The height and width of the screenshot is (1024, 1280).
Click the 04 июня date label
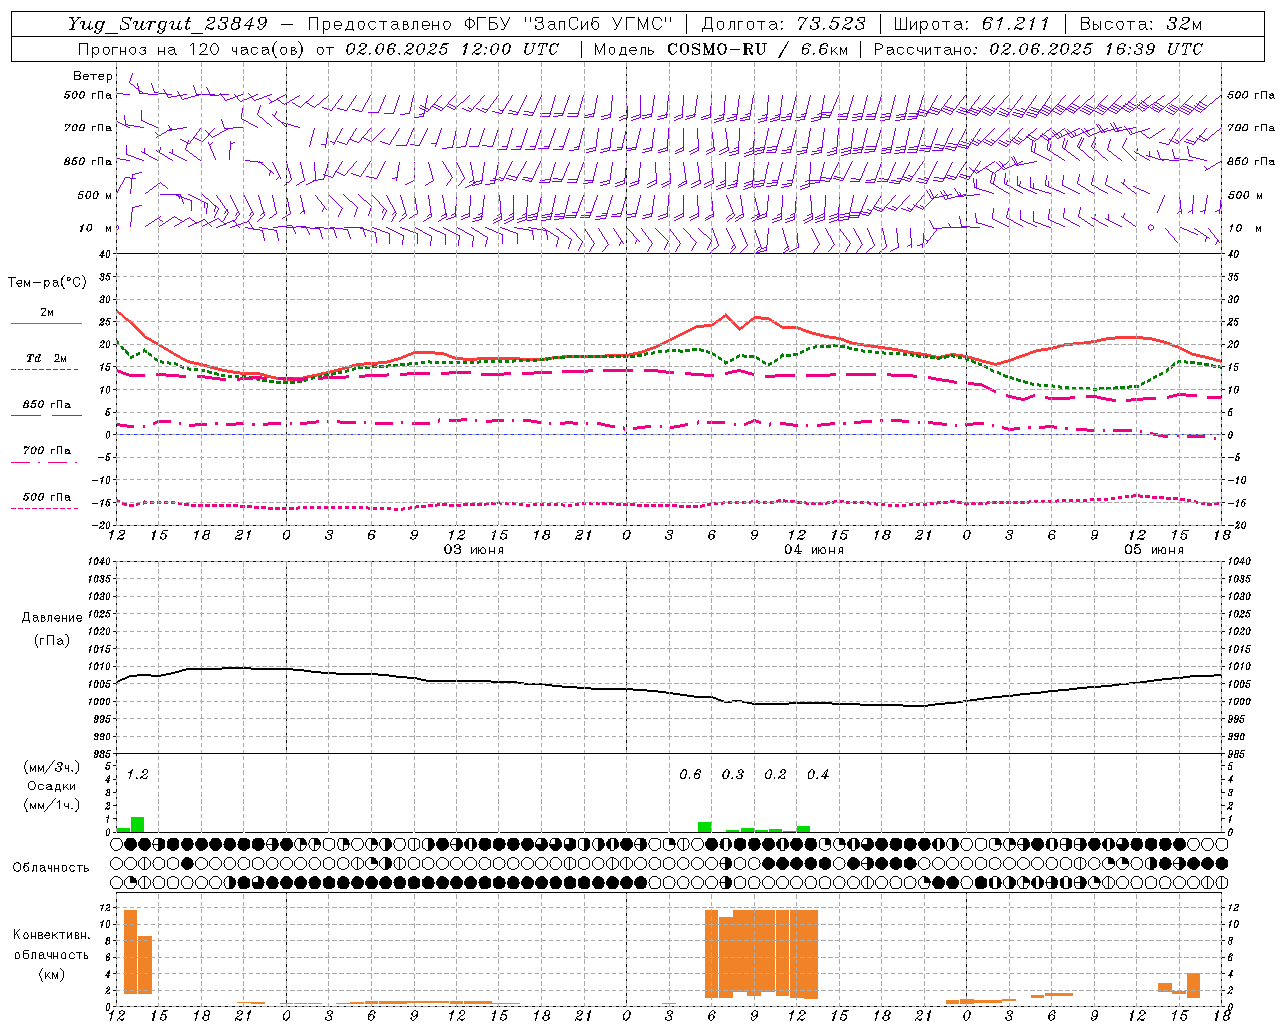point(814,550)
